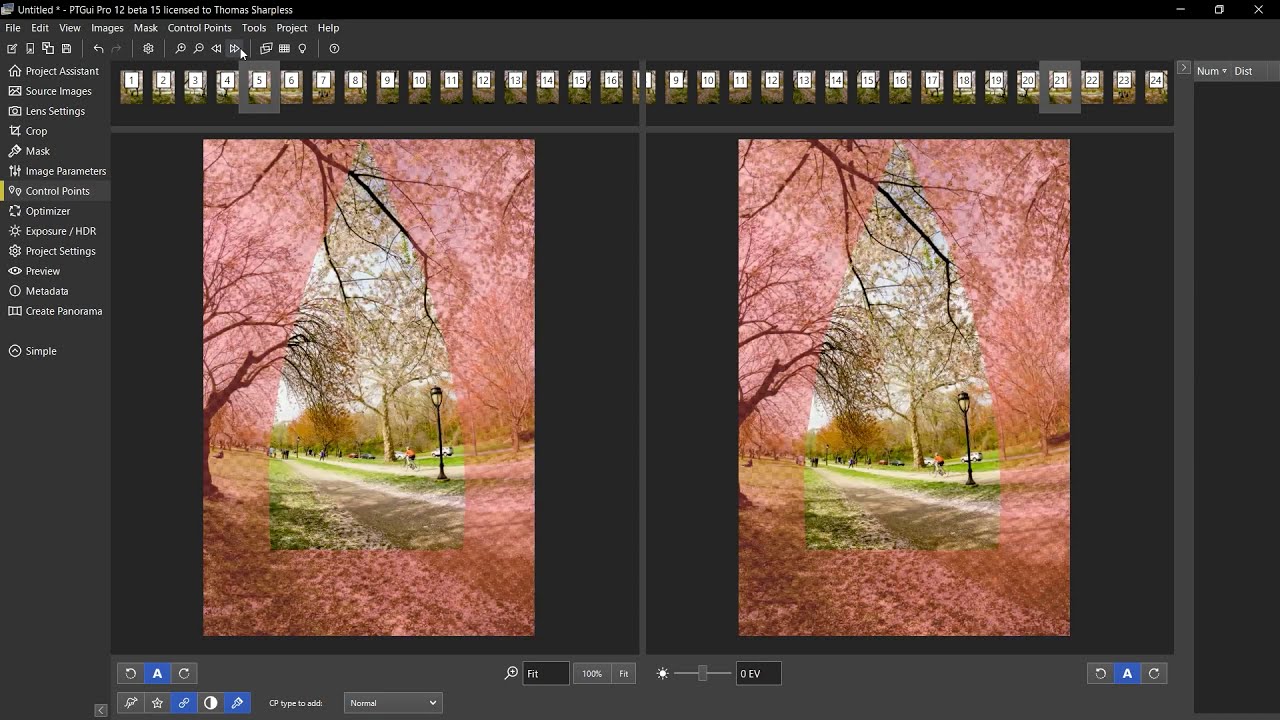
Task: Go to next image pair
Action: (234, 48)
